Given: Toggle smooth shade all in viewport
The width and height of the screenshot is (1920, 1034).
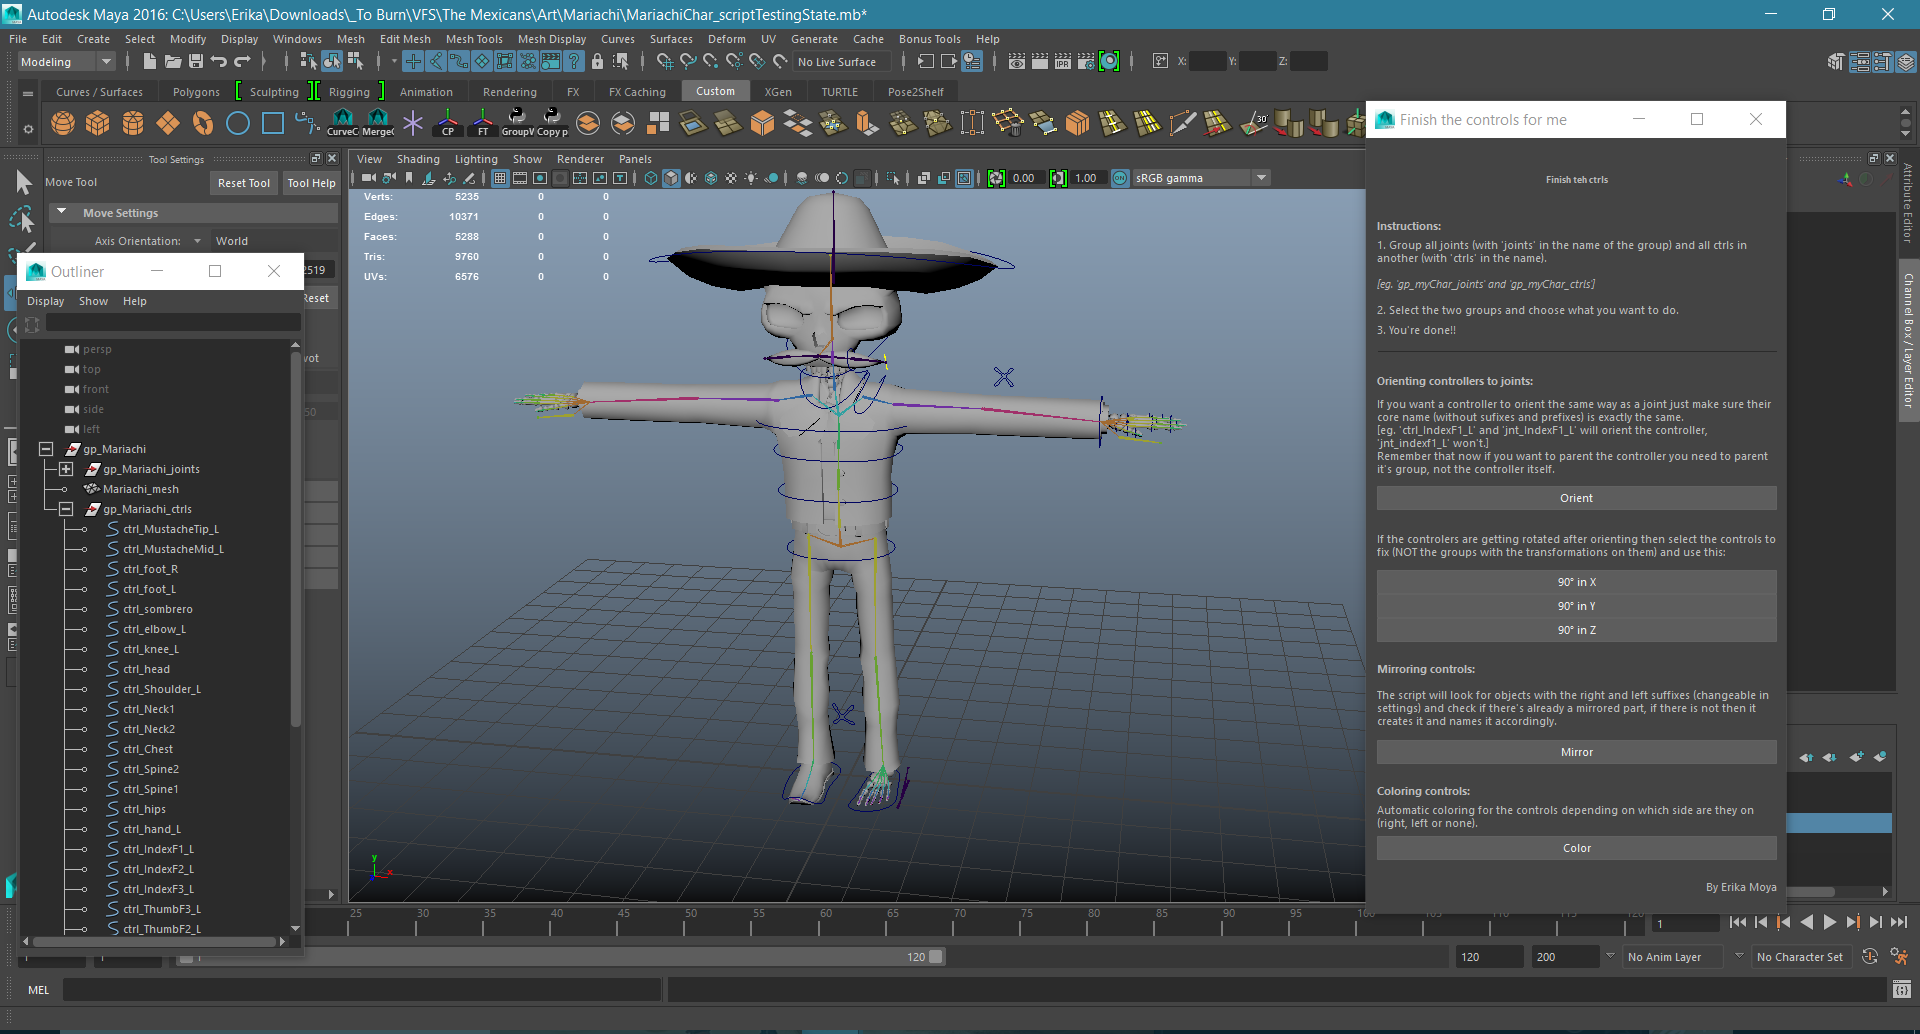Looking at the screenshot, I should [671, 178].
